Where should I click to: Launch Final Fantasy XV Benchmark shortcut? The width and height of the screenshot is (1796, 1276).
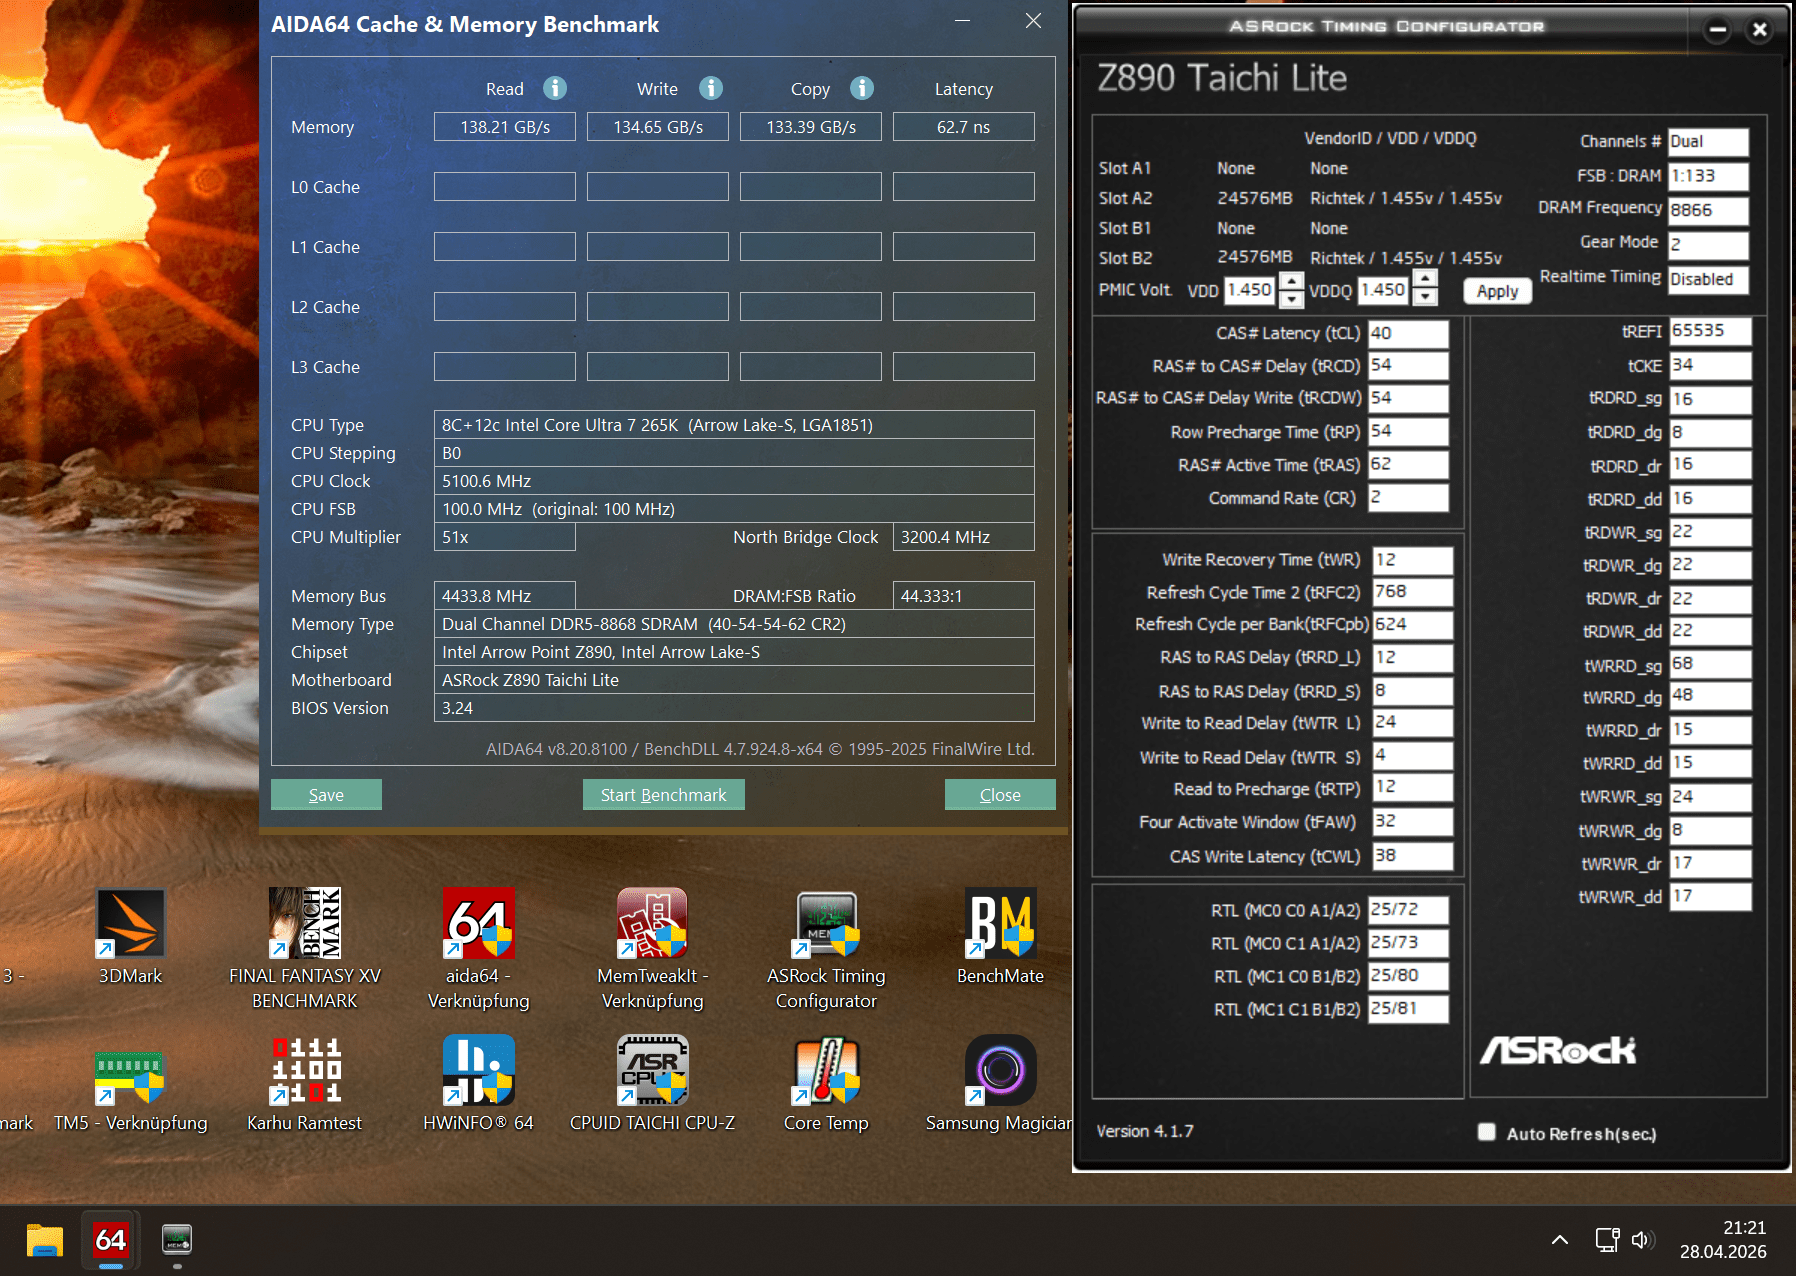click(305, 948)
